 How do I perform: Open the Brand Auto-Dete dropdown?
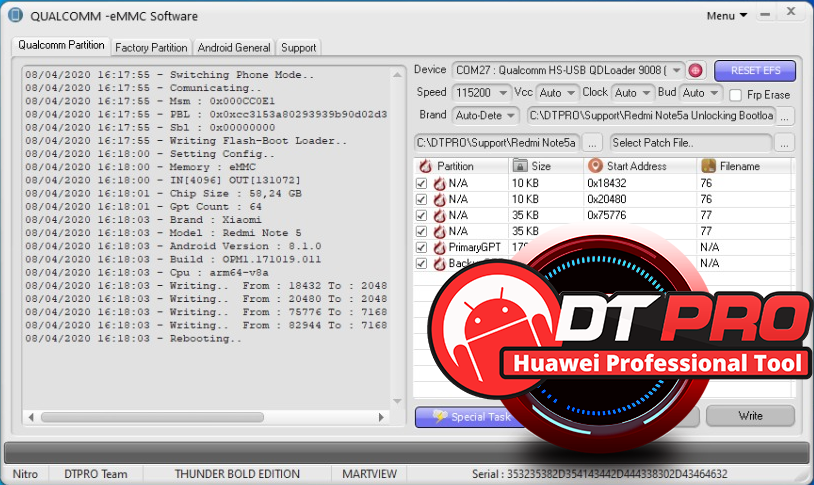[511, 115]
